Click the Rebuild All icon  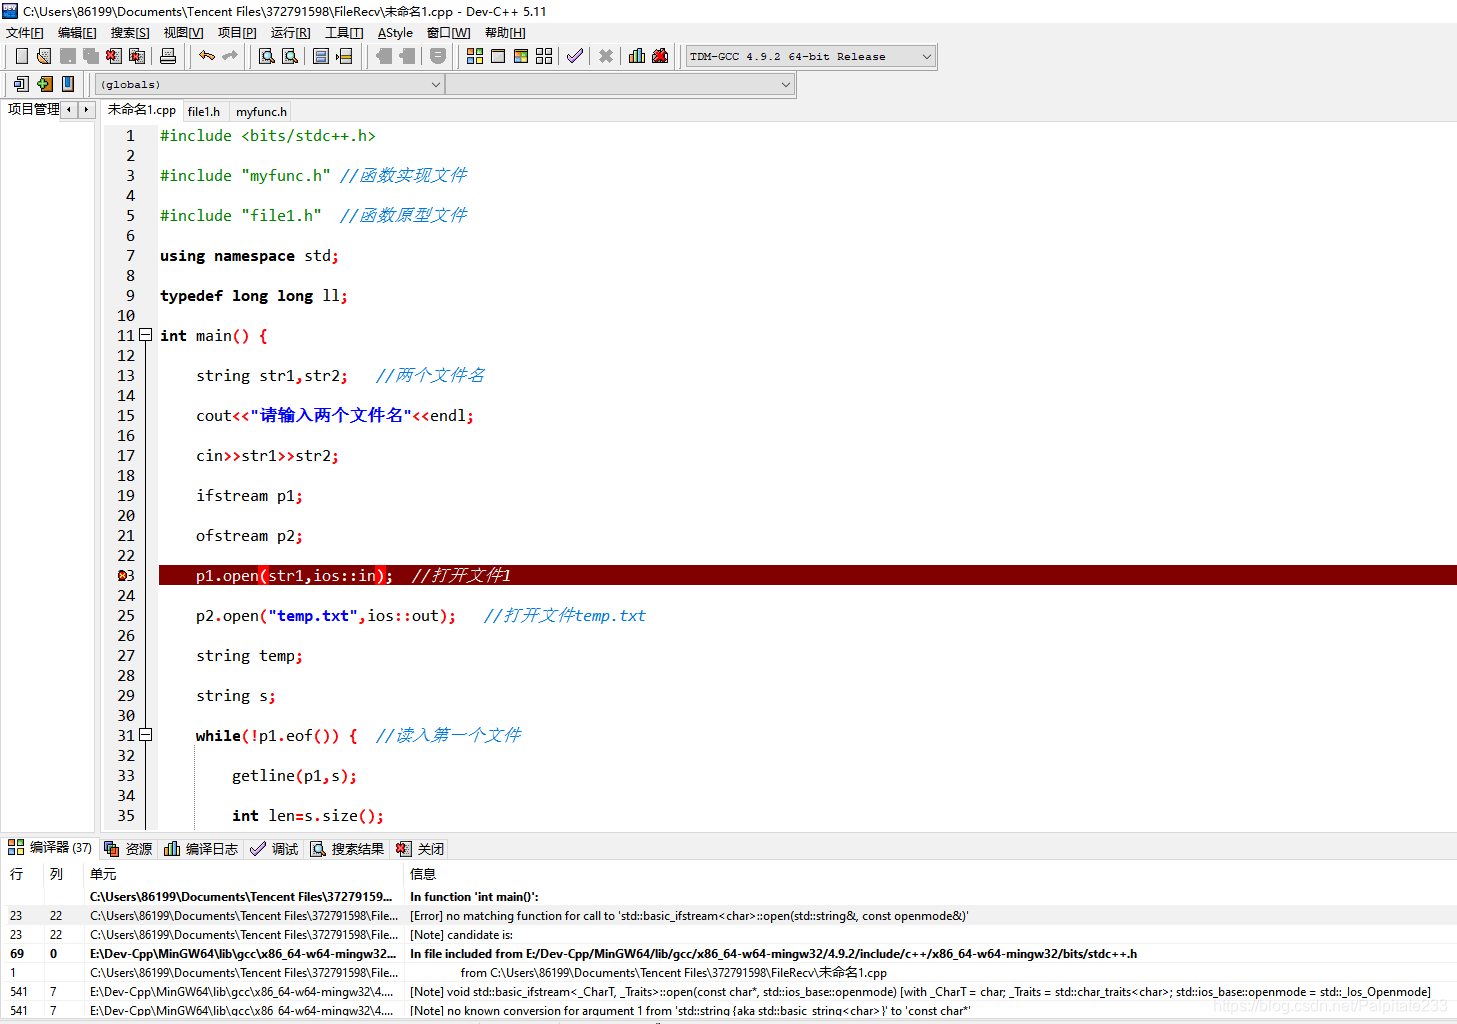pos(544,56)
